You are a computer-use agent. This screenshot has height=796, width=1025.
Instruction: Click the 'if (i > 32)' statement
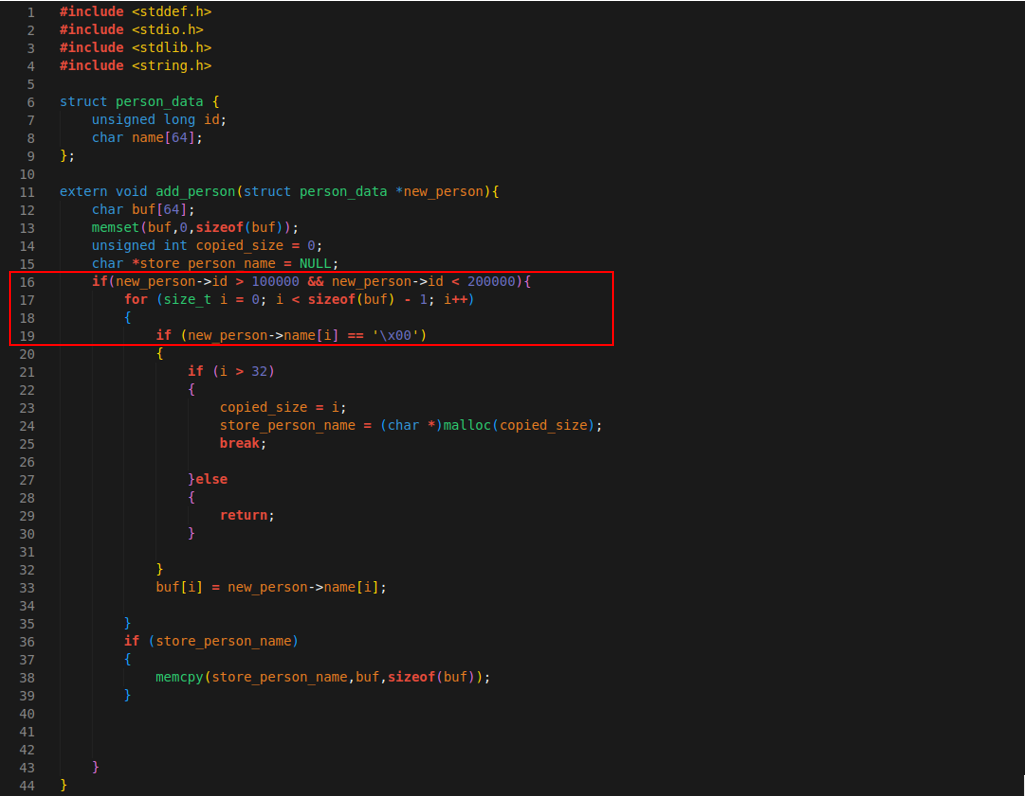231,371
